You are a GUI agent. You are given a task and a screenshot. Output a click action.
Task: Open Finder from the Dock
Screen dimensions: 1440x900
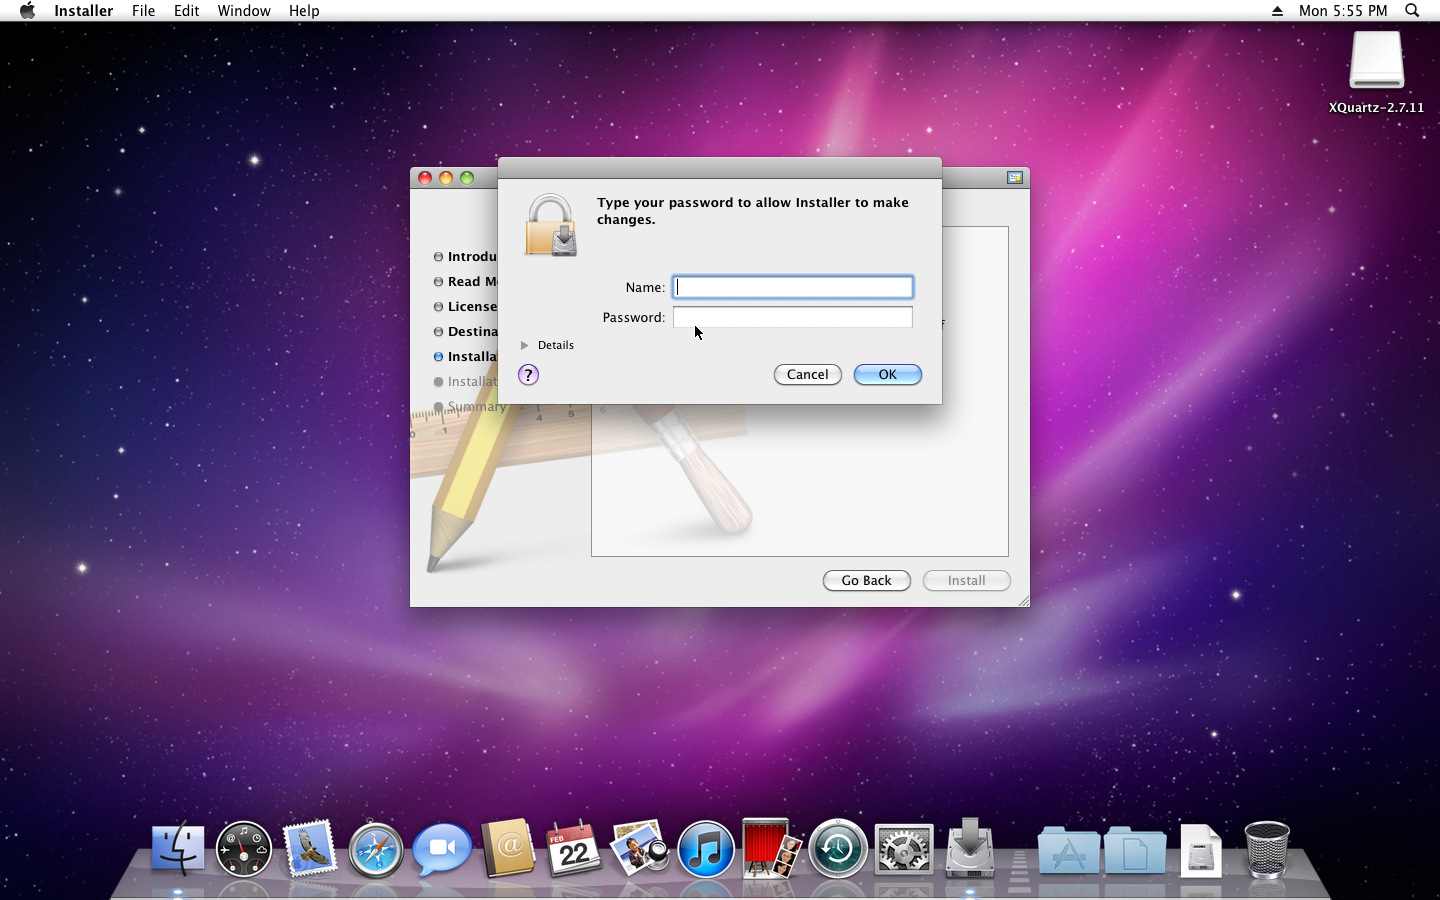178,850
